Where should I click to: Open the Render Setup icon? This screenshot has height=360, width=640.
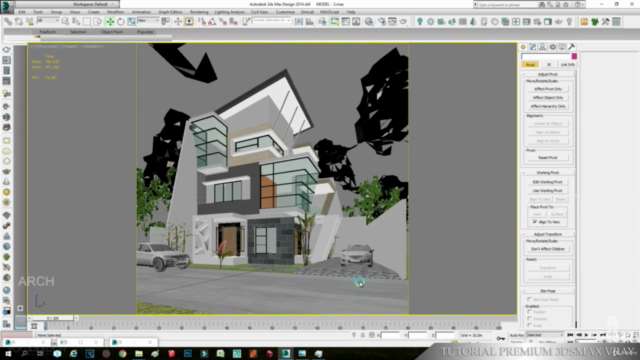pos(382,22)
